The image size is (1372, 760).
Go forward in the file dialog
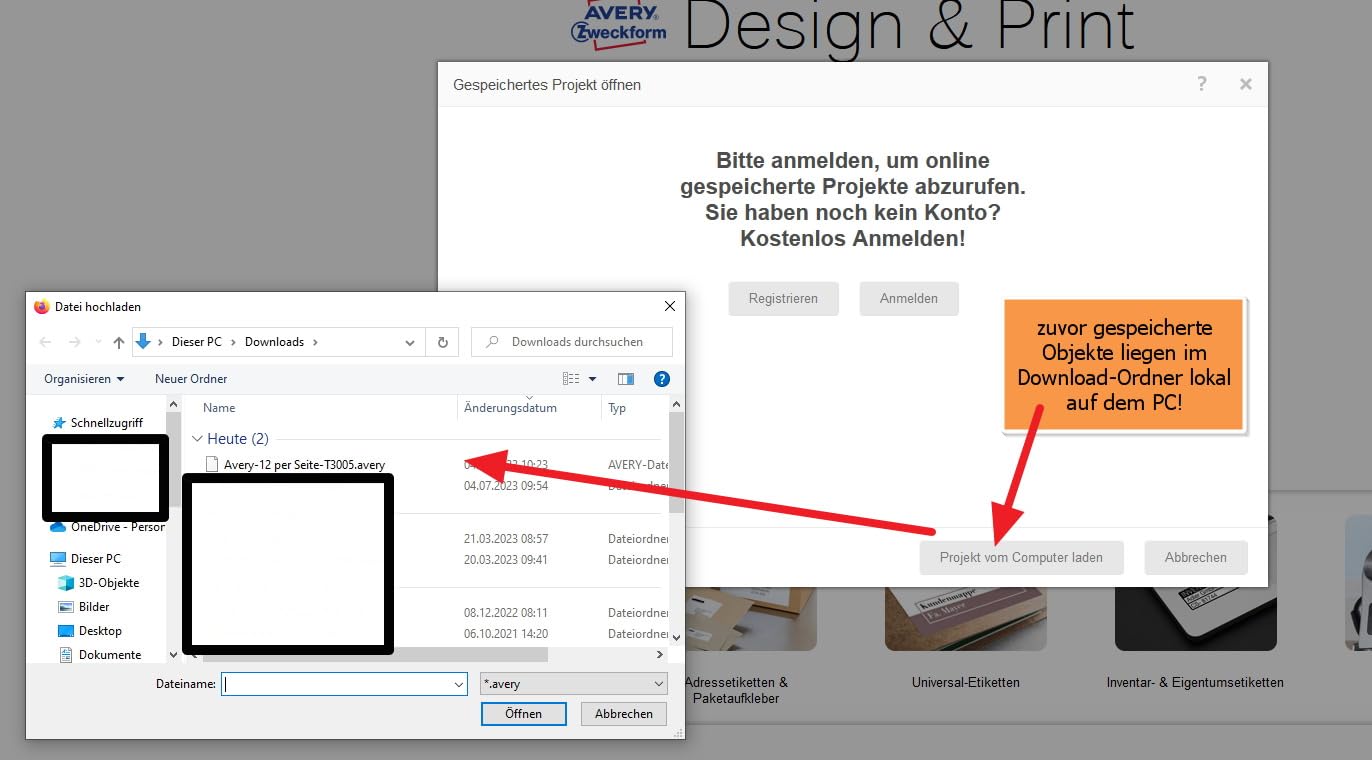74,342
